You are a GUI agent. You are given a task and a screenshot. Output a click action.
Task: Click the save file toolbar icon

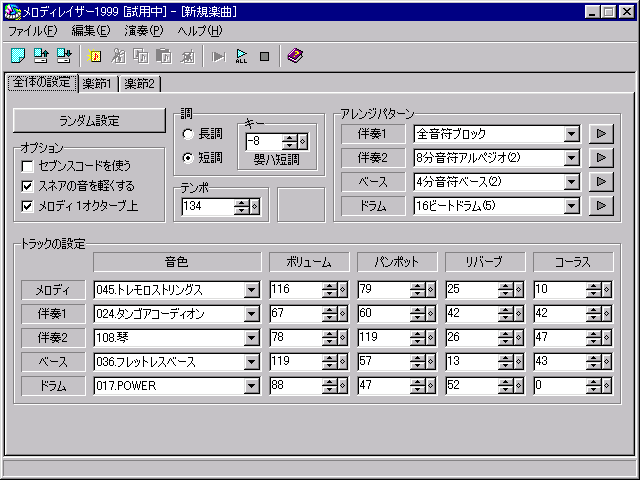tap(64, 56)
